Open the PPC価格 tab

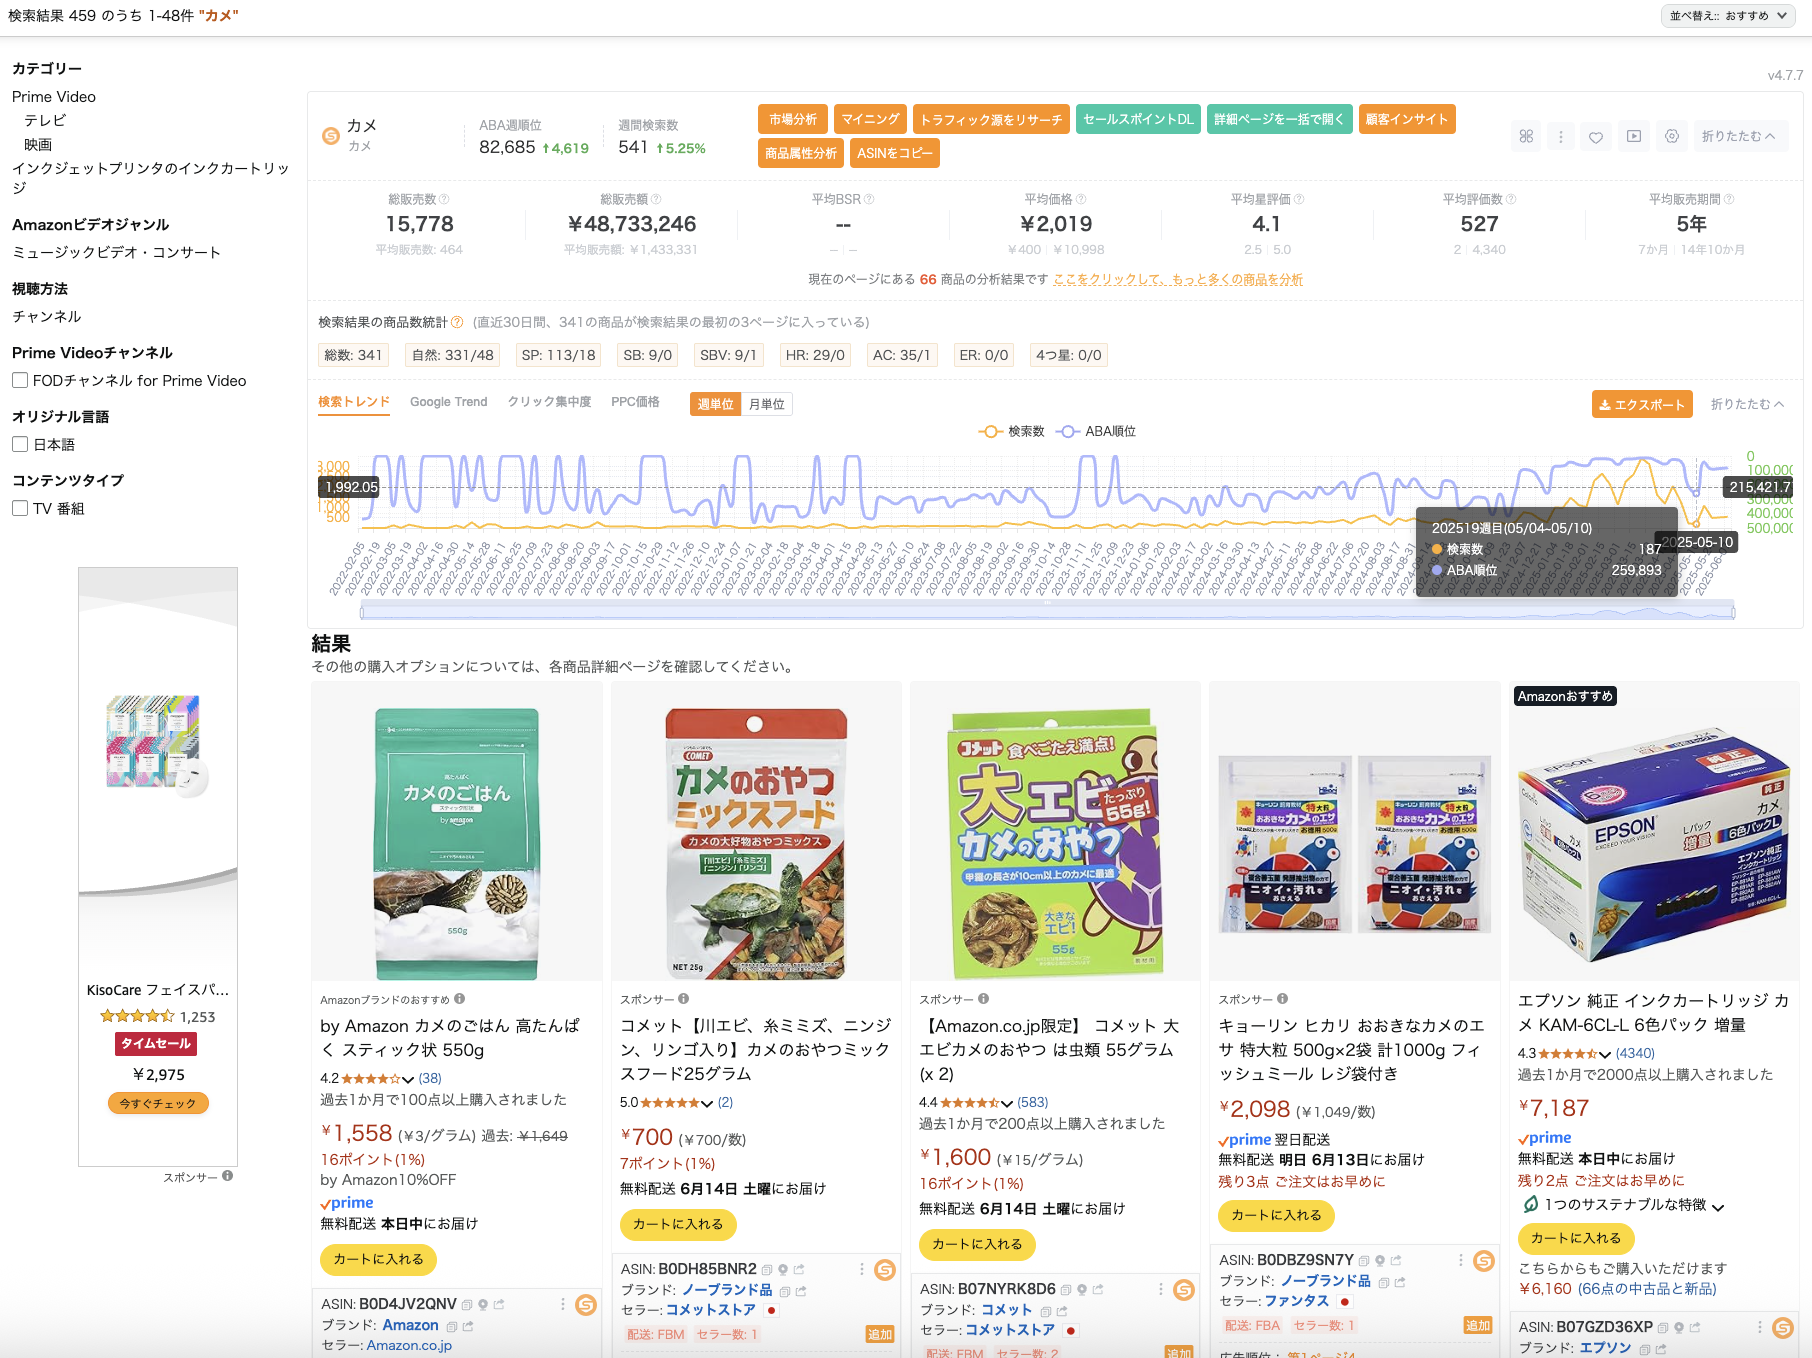click(x=635, y=402)
